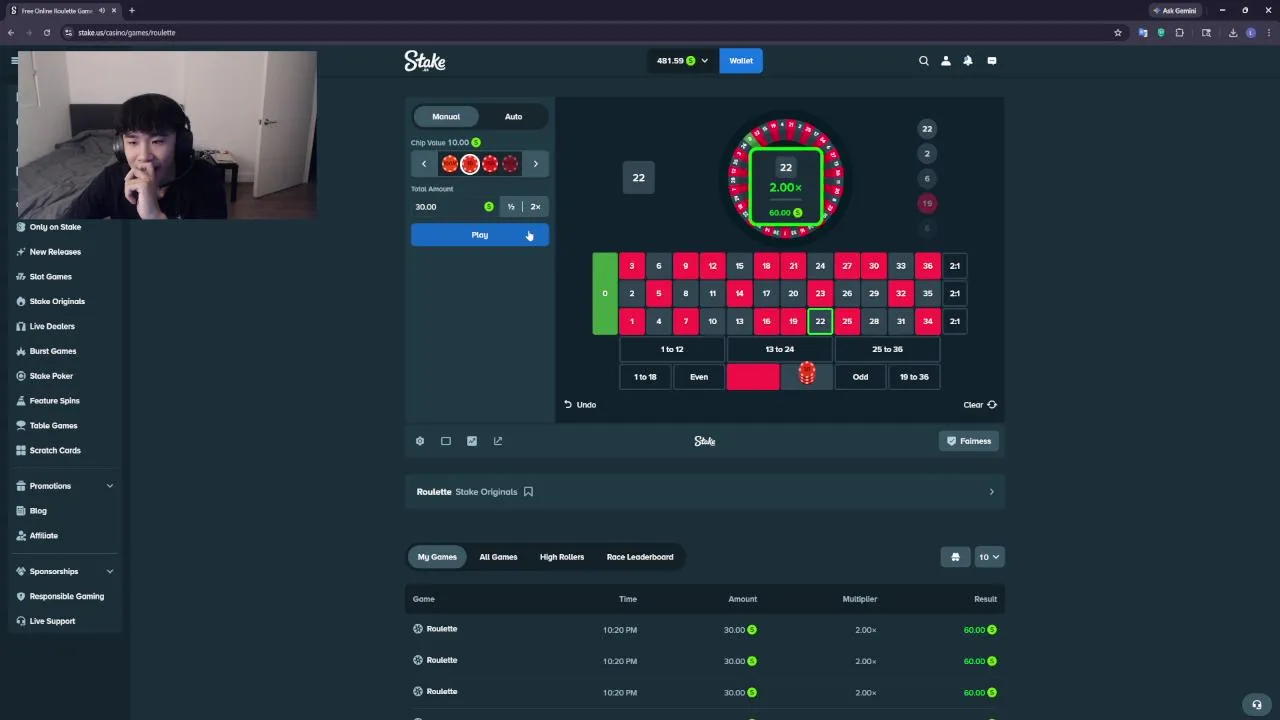Open the pop-out game icon
The height and width of the screenshot is (720, 1280).
(x=498, y=441)
